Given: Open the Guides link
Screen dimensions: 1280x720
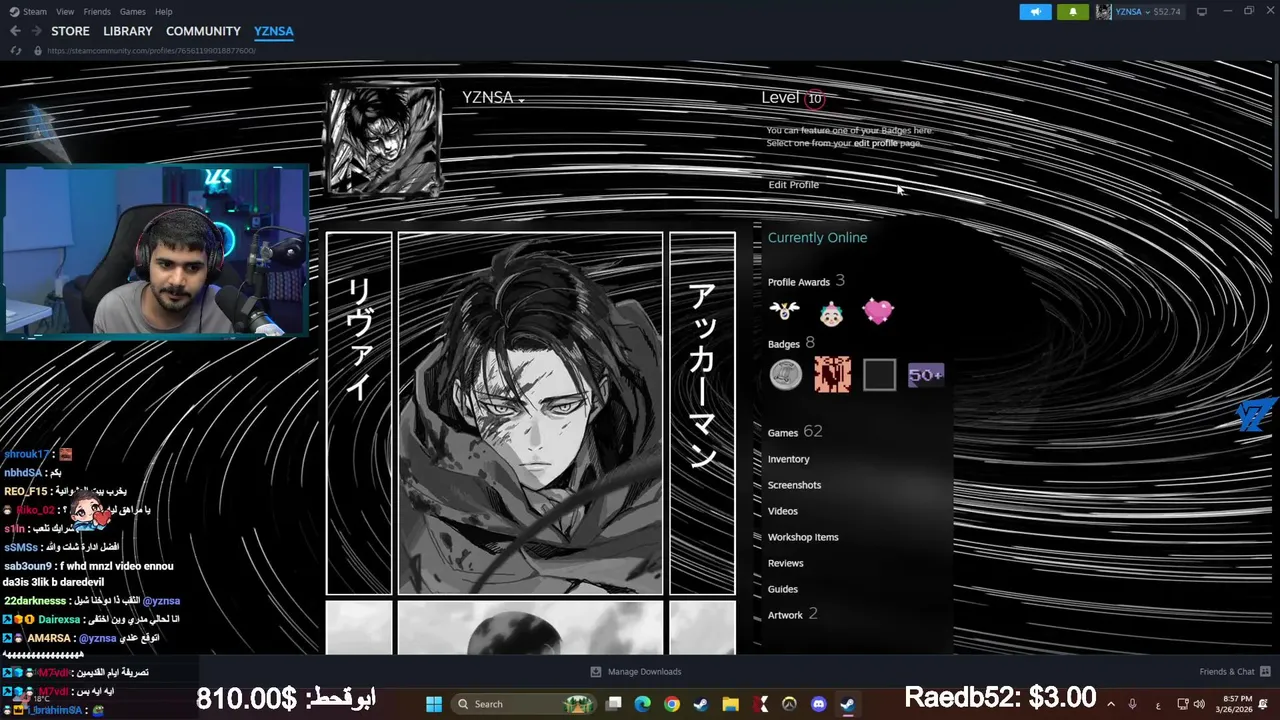Looking at the screenshot, I should click(x=783, y=589).
